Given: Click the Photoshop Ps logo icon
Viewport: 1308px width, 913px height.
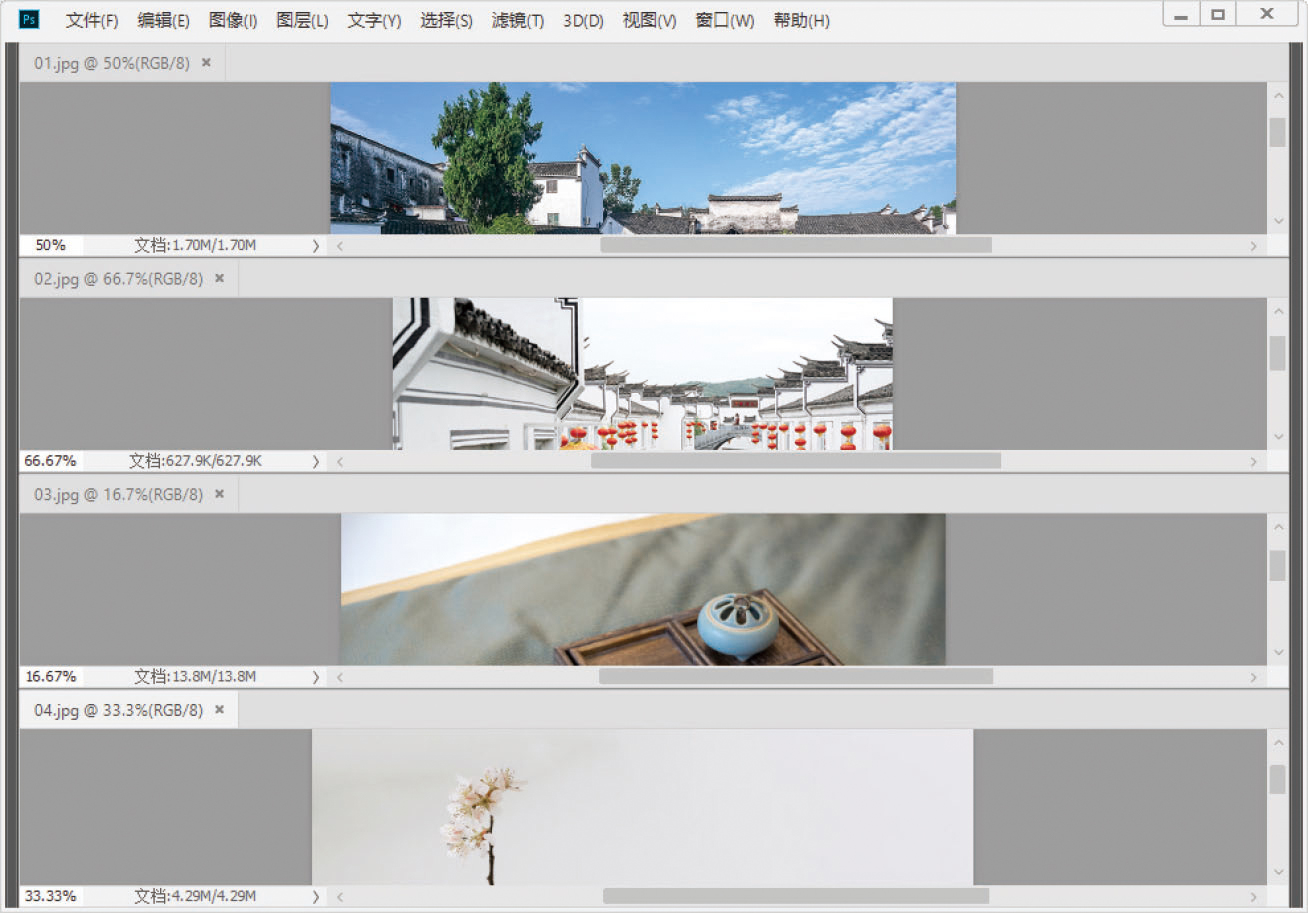Looking at the screenshot, I should [x=29, y=19].
